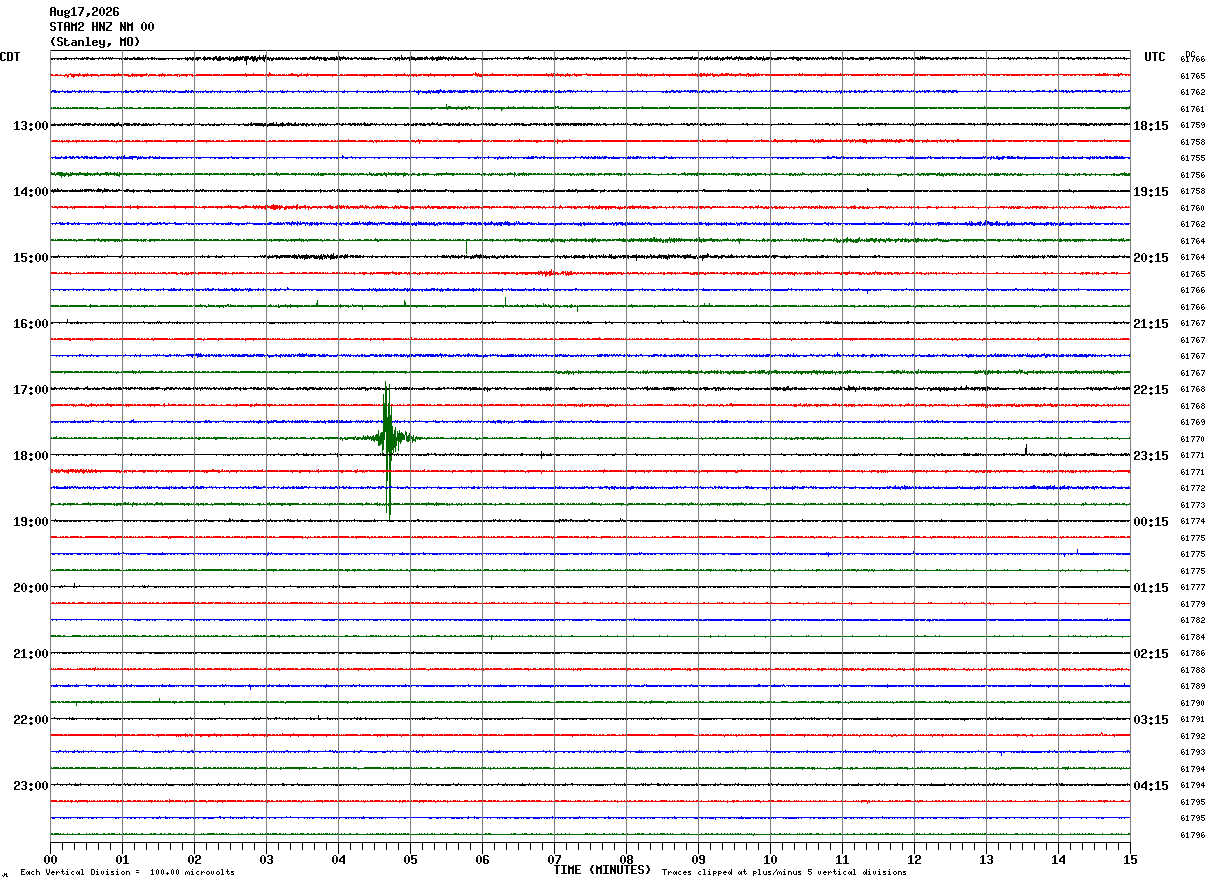Click minute tick label 08 on time axis
Viewport: 1210px width, 886px height.
[x=627, y=860]
